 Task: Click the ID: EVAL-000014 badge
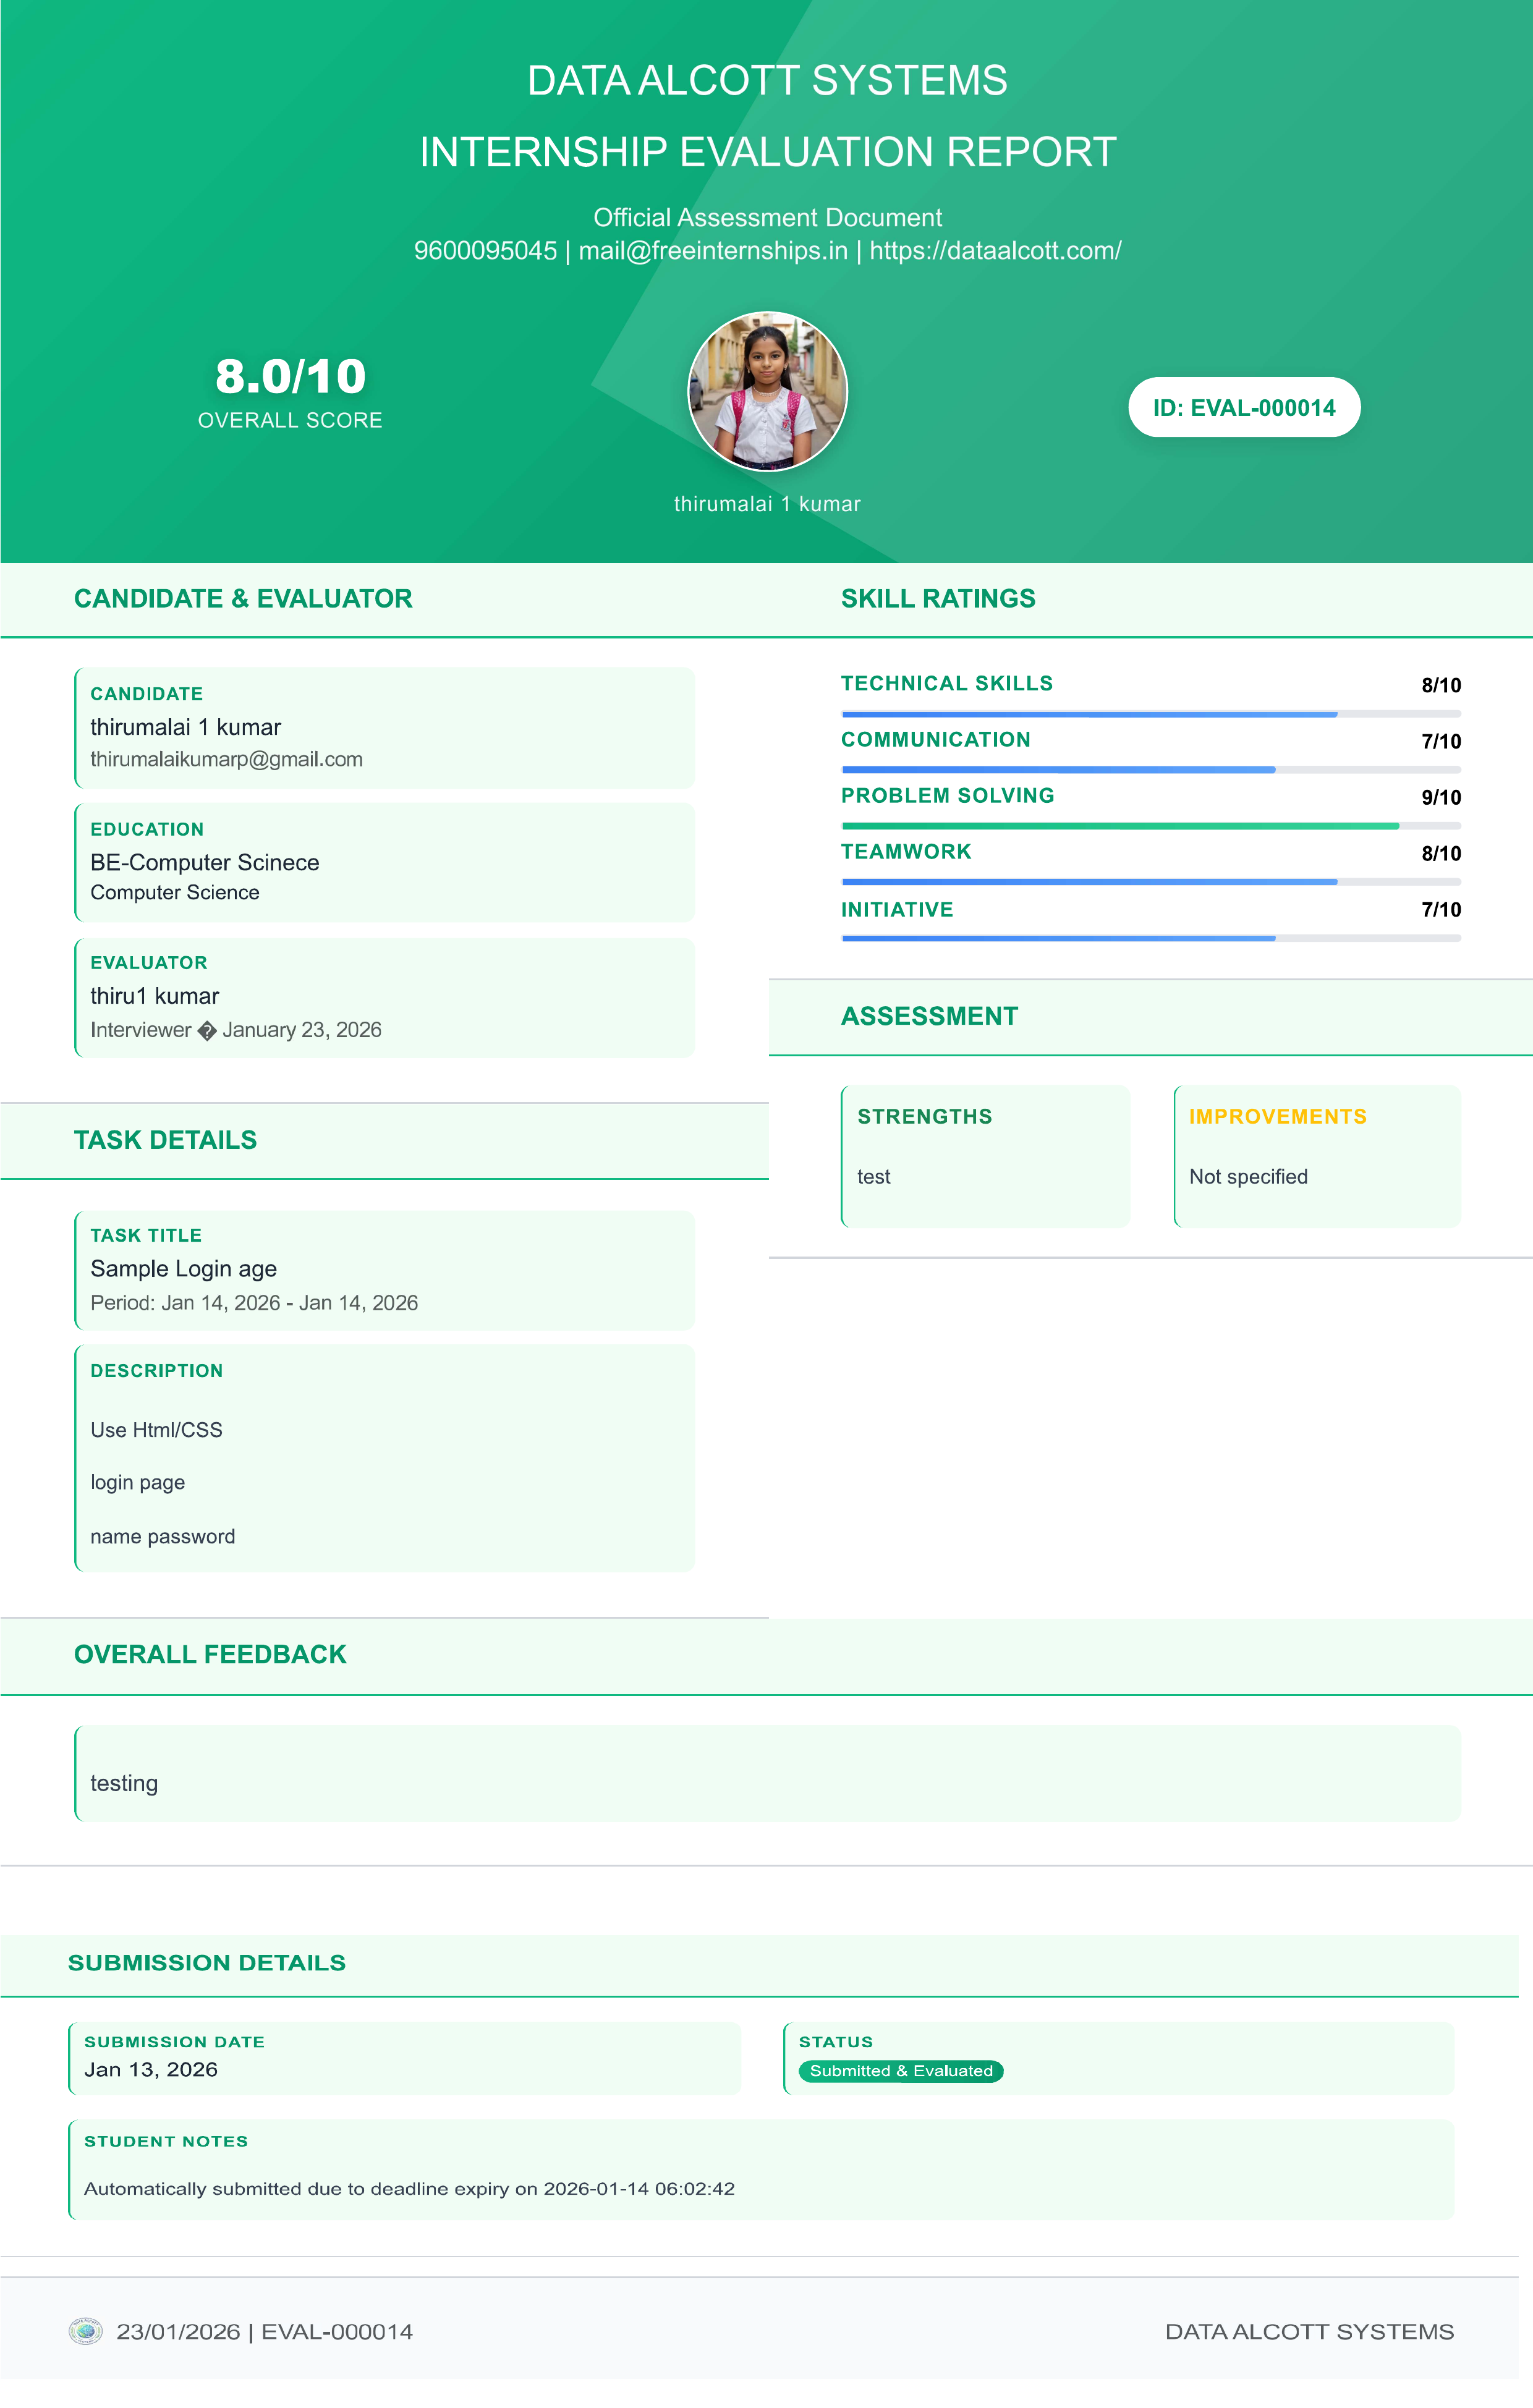(x=1244, y=407)
